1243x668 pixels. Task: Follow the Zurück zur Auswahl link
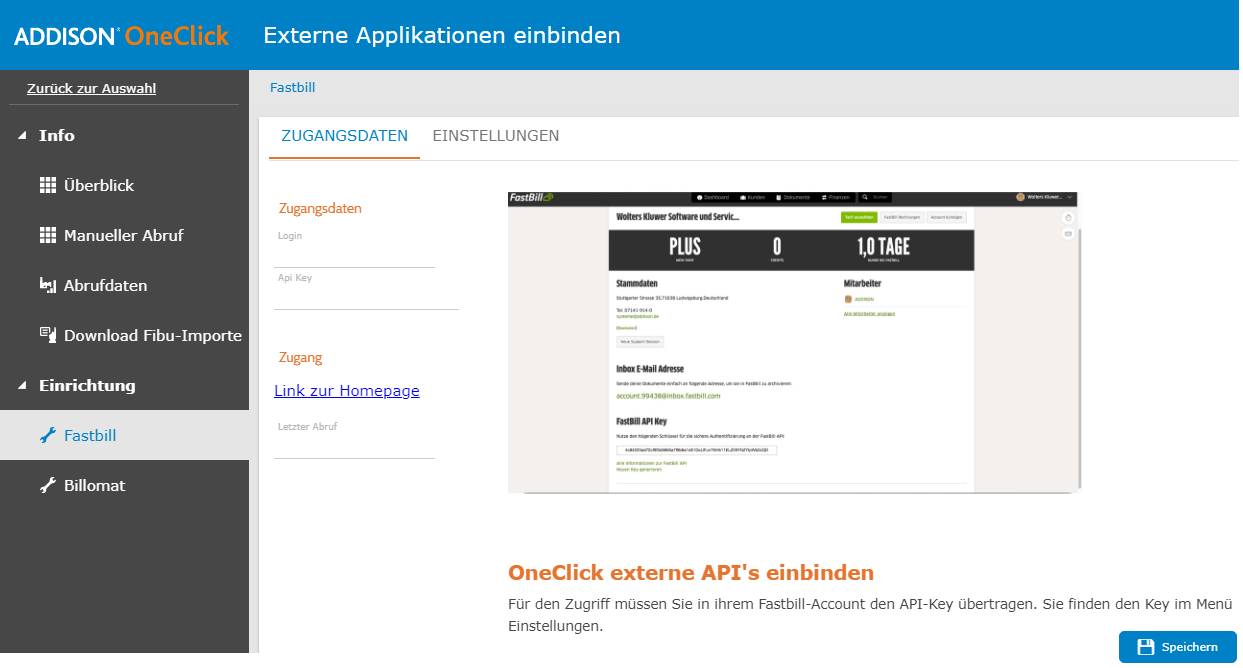point(91,88)
